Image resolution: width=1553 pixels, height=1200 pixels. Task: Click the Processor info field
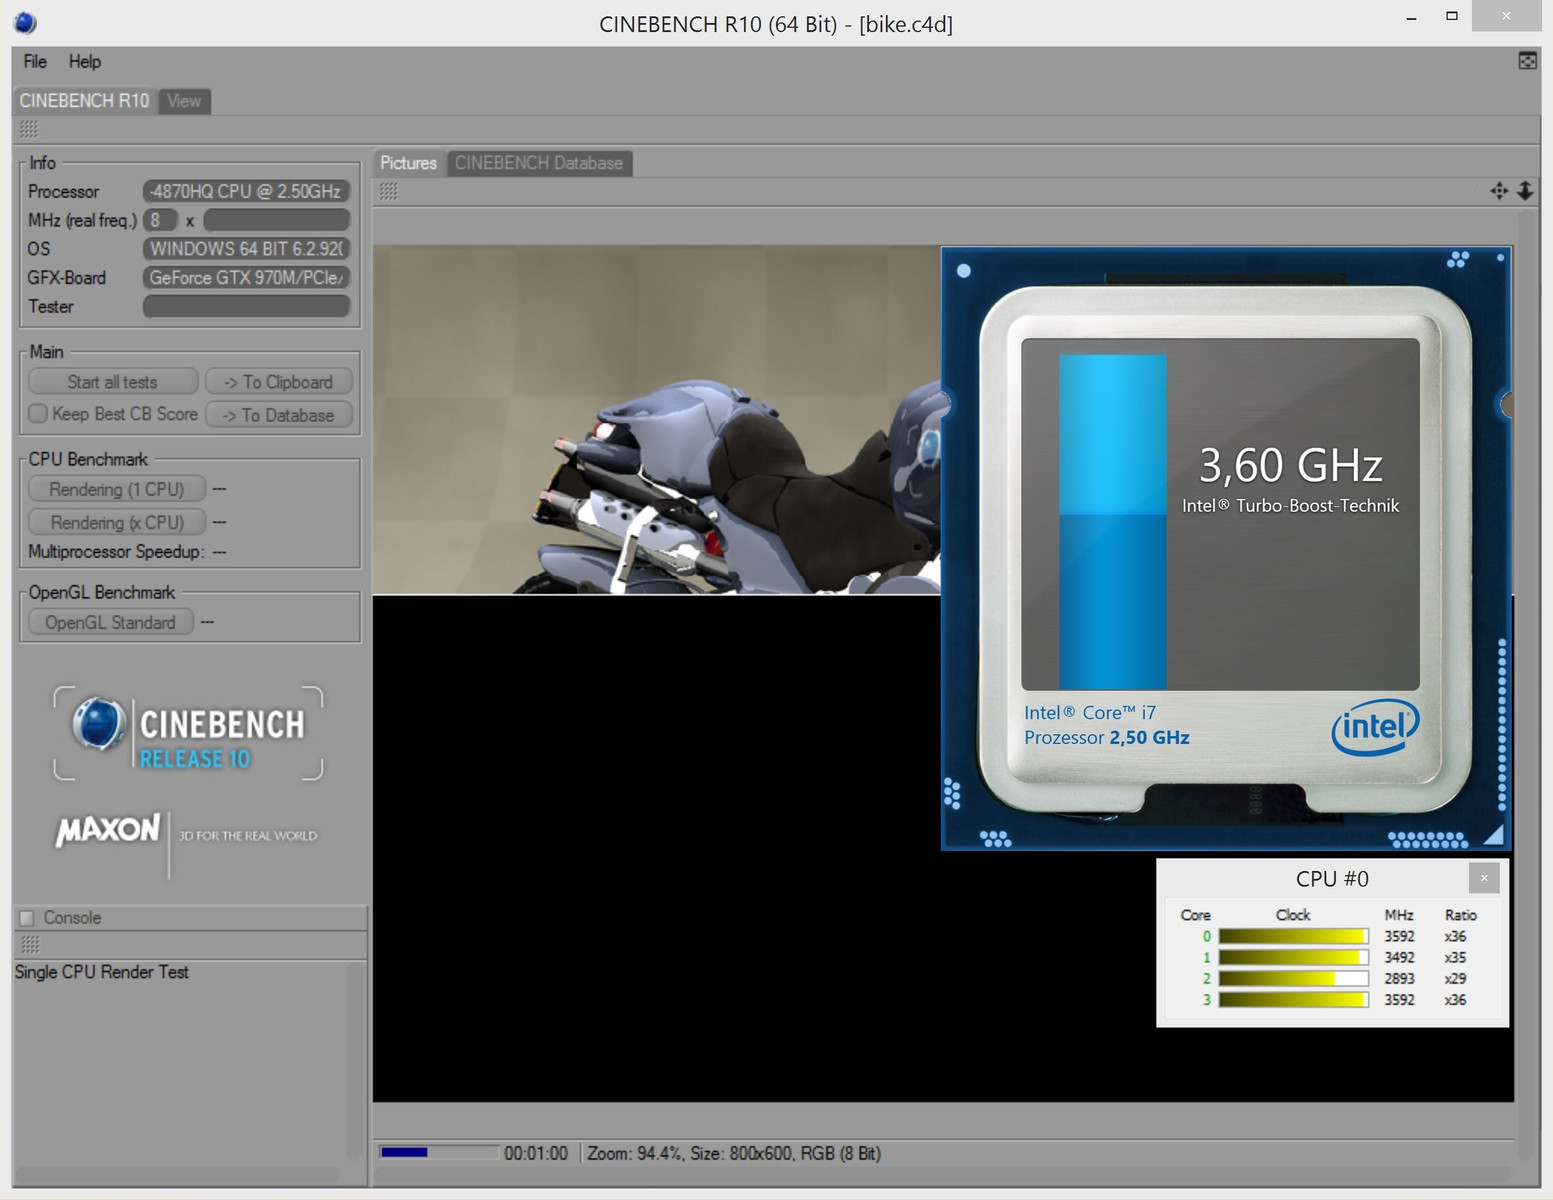246,191
